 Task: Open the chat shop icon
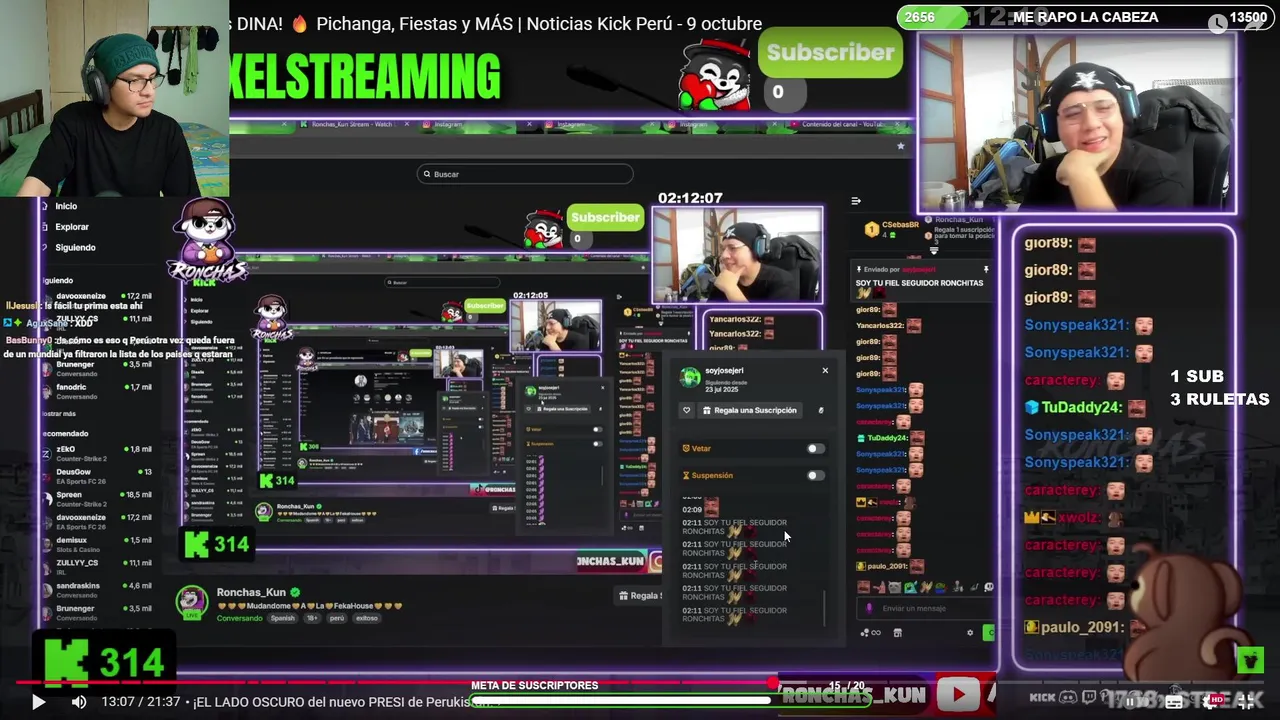coord(897,632)
